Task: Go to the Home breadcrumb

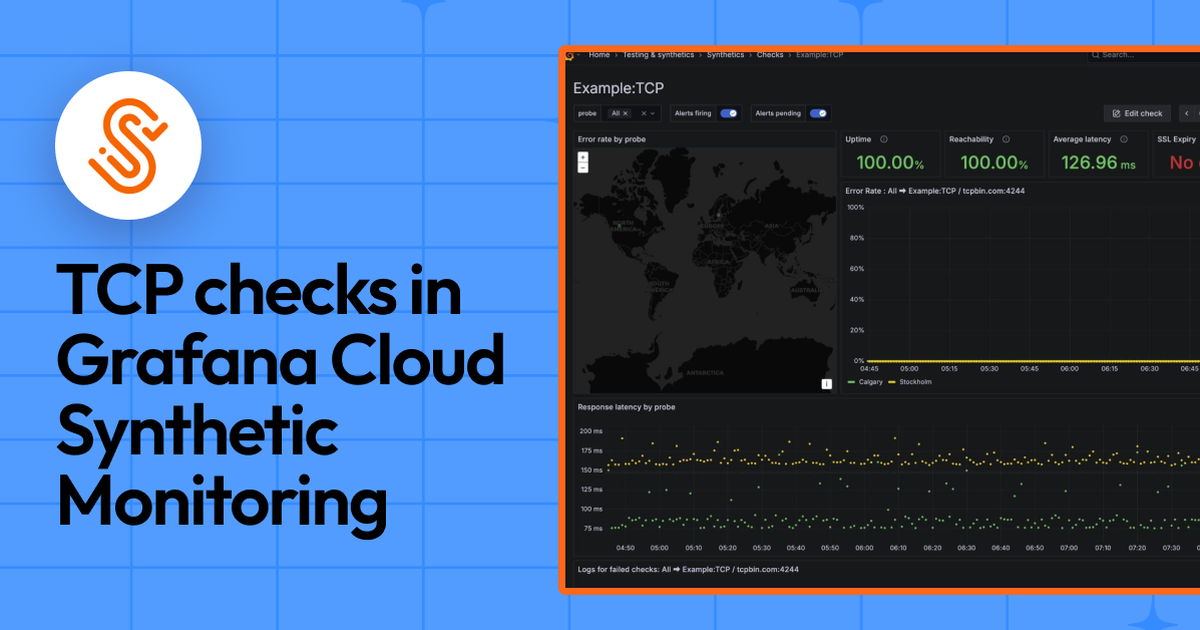Action: [599, 55]
